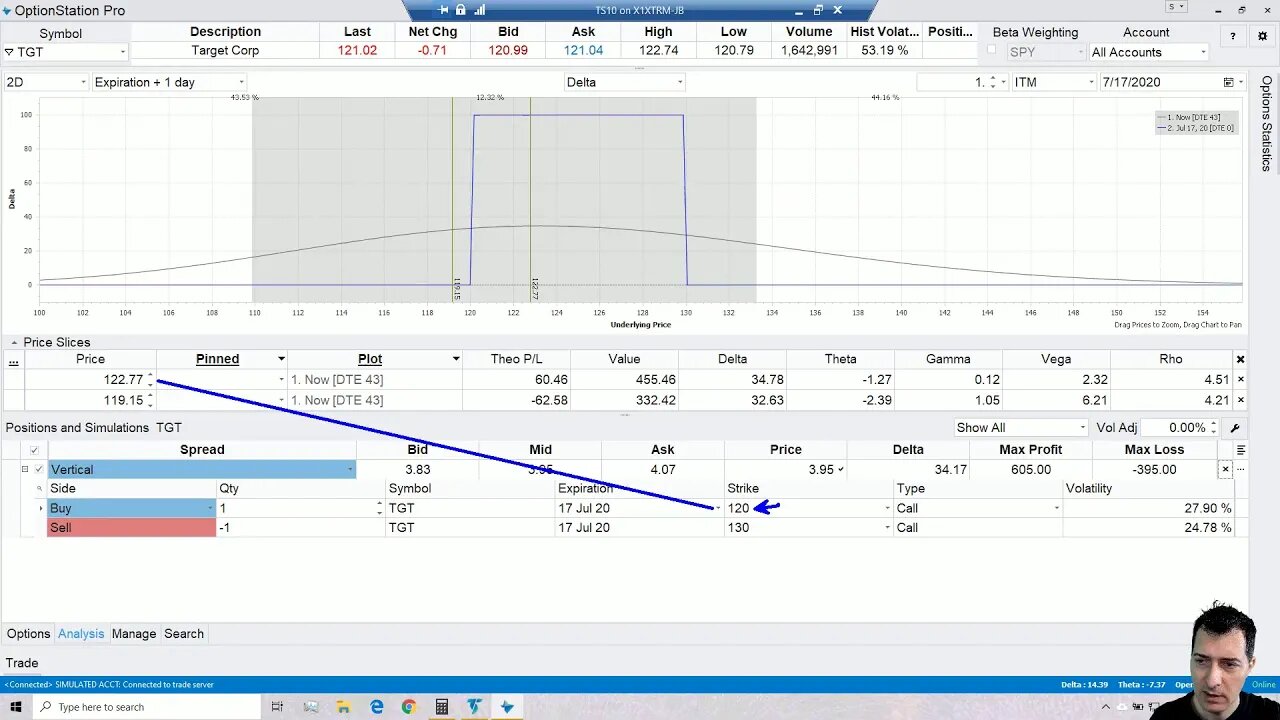Select the Volume value 1,642,991
Viewport: 1280px width, 720px height.
pos(808,50)
